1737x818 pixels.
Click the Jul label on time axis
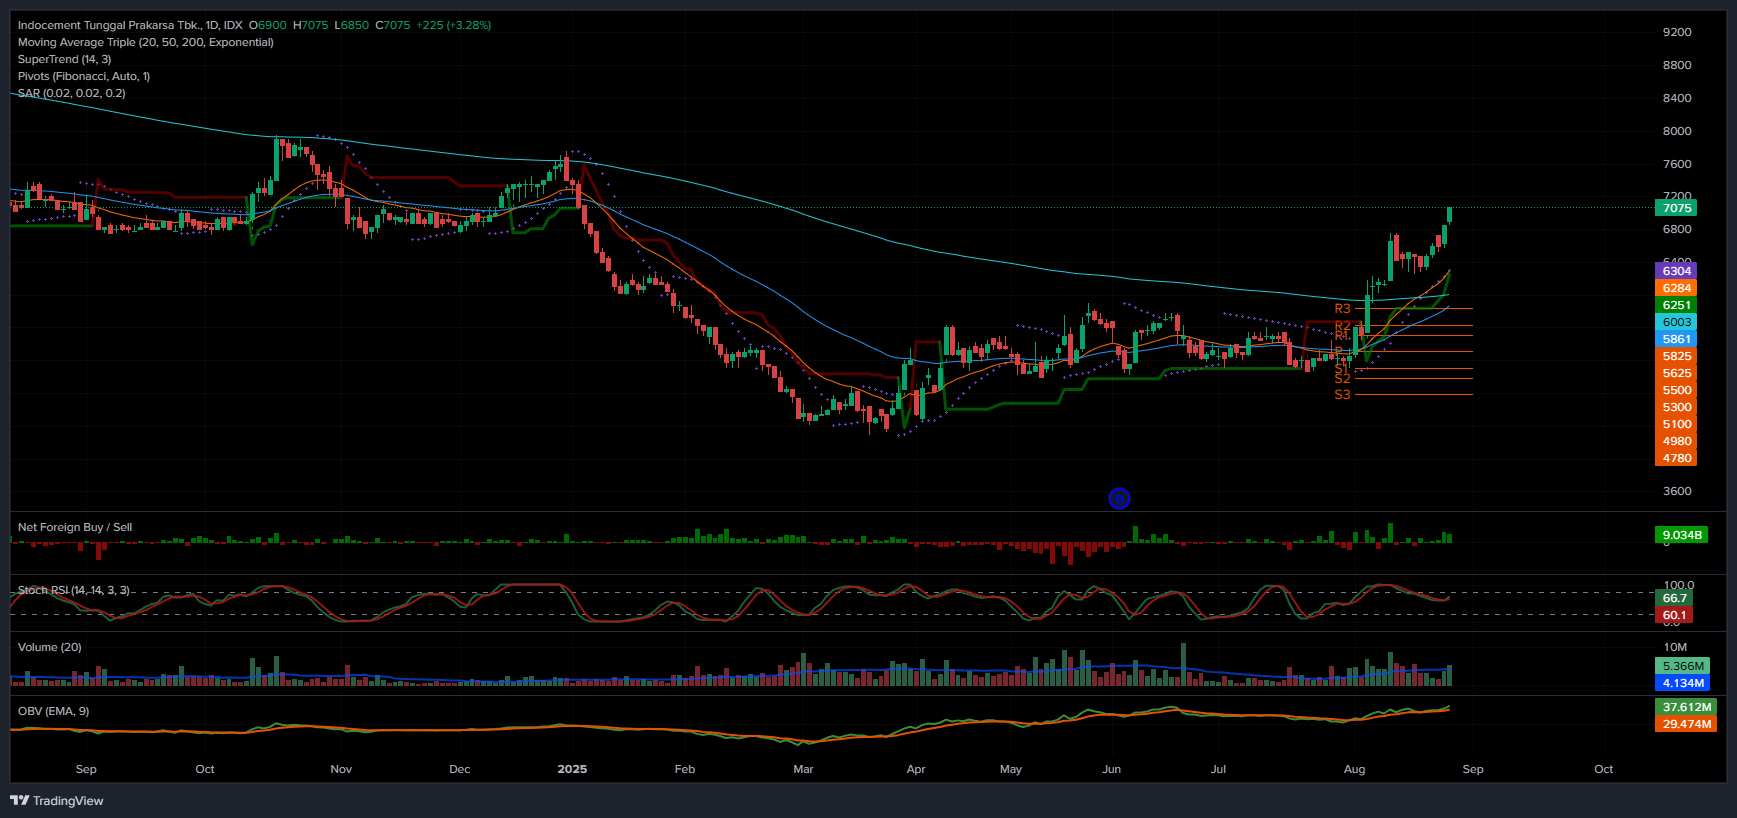pos(1218,769)
